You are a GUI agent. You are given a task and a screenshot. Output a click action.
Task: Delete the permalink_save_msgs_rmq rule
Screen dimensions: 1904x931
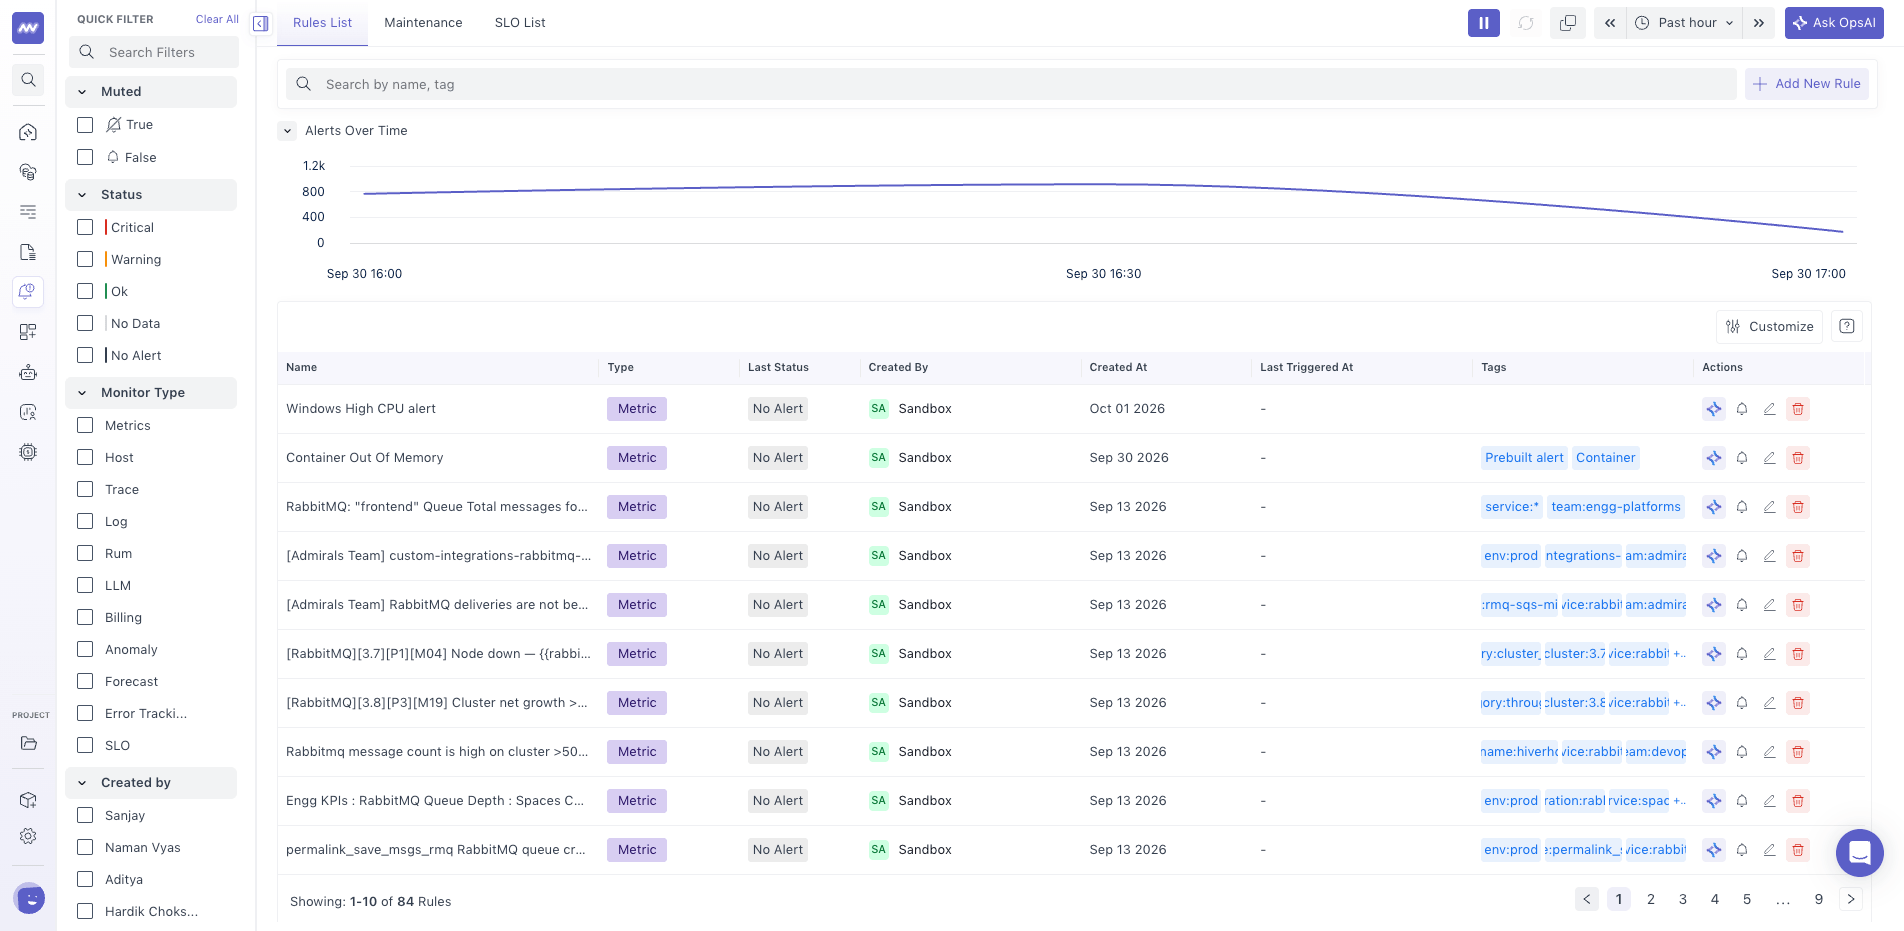point(1798,850)
